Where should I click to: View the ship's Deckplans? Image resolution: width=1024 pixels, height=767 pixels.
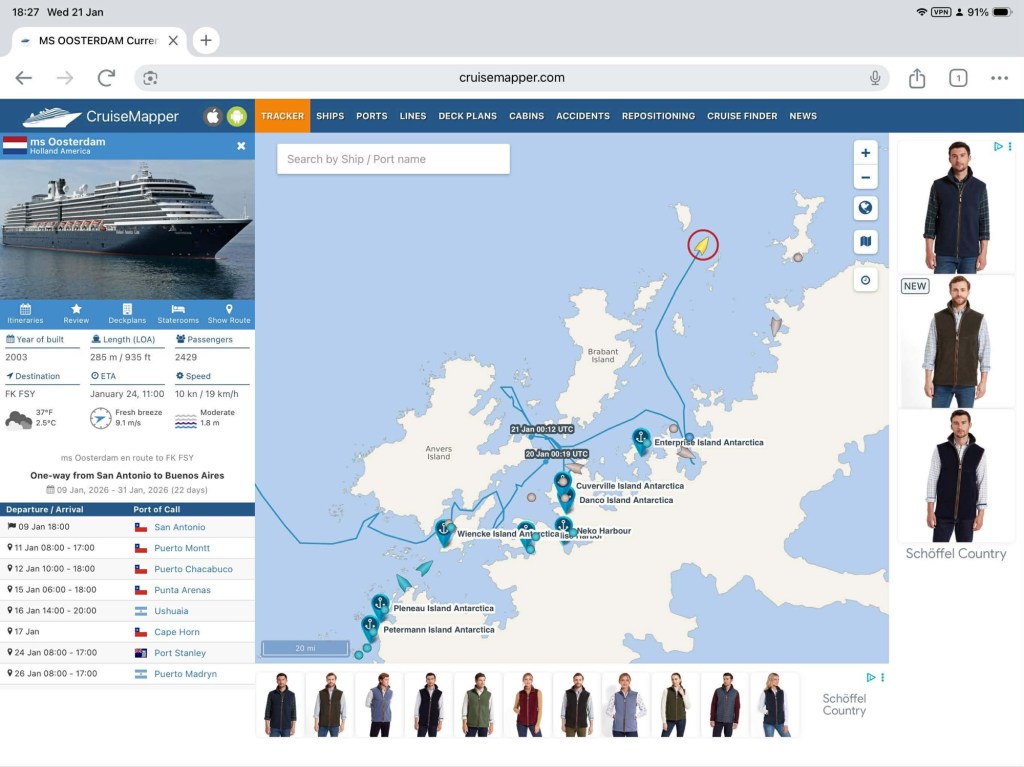[x=127, y=314]
